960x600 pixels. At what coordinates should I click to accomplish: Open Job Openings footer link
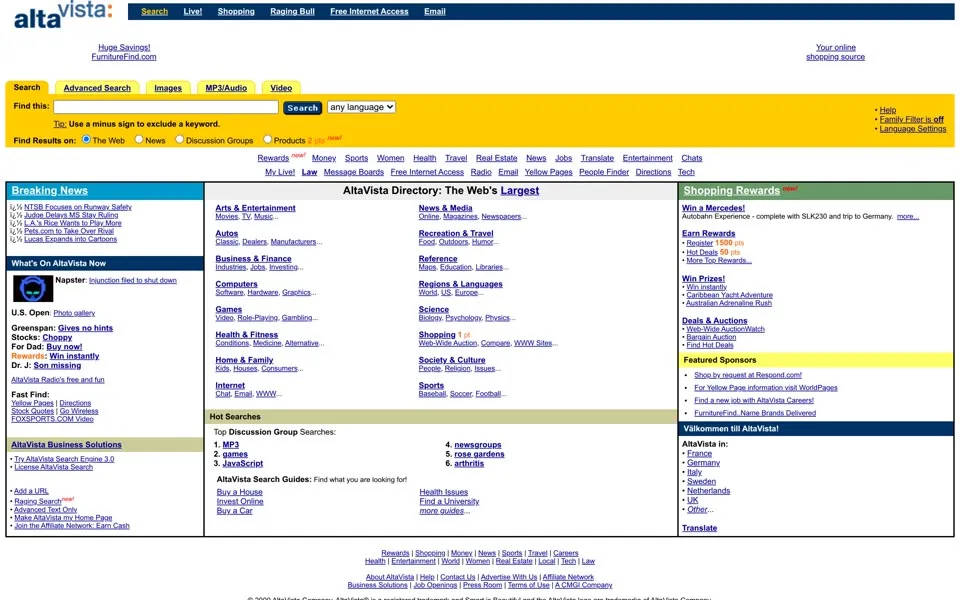point(435,585)
